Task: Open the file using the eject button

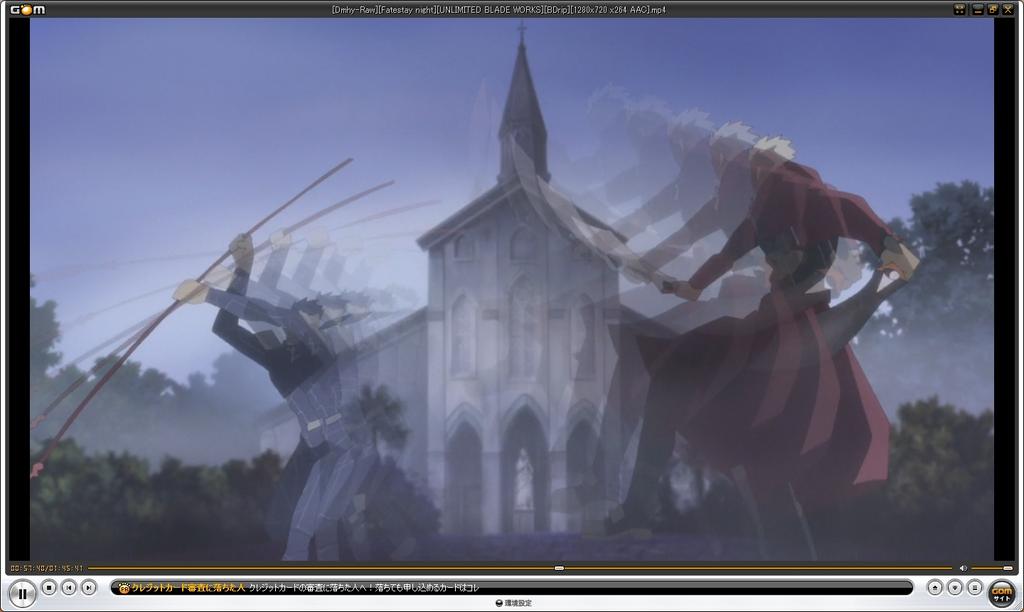Action: tap(935, 588)
